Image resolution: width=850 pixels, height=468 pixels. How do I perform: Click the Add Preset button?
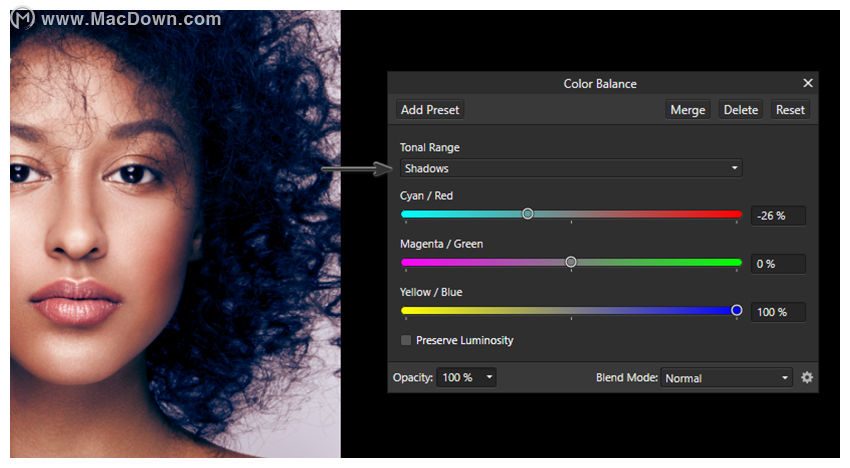coord(430,110)
